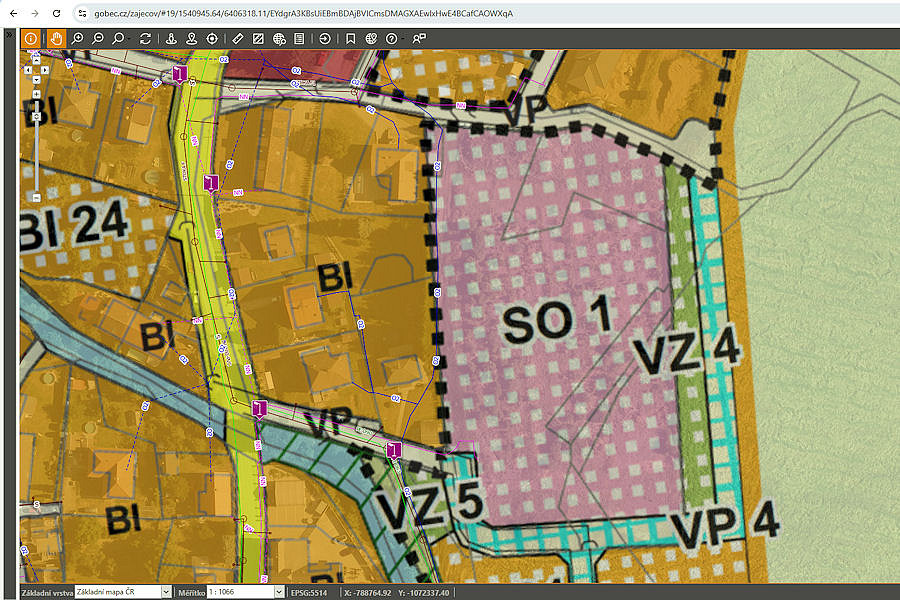The height and width of the screenshot is (600, 900).
Task: Open the globe search tool
Action: (x=279, y=38)
